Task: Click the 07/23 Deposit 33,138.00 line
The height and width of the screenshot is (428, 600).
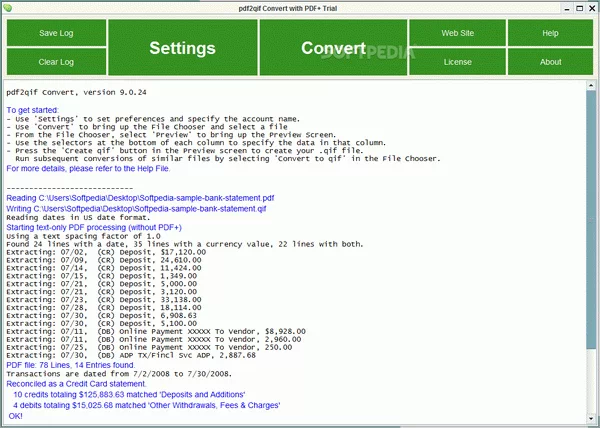Action: (104, 300)
